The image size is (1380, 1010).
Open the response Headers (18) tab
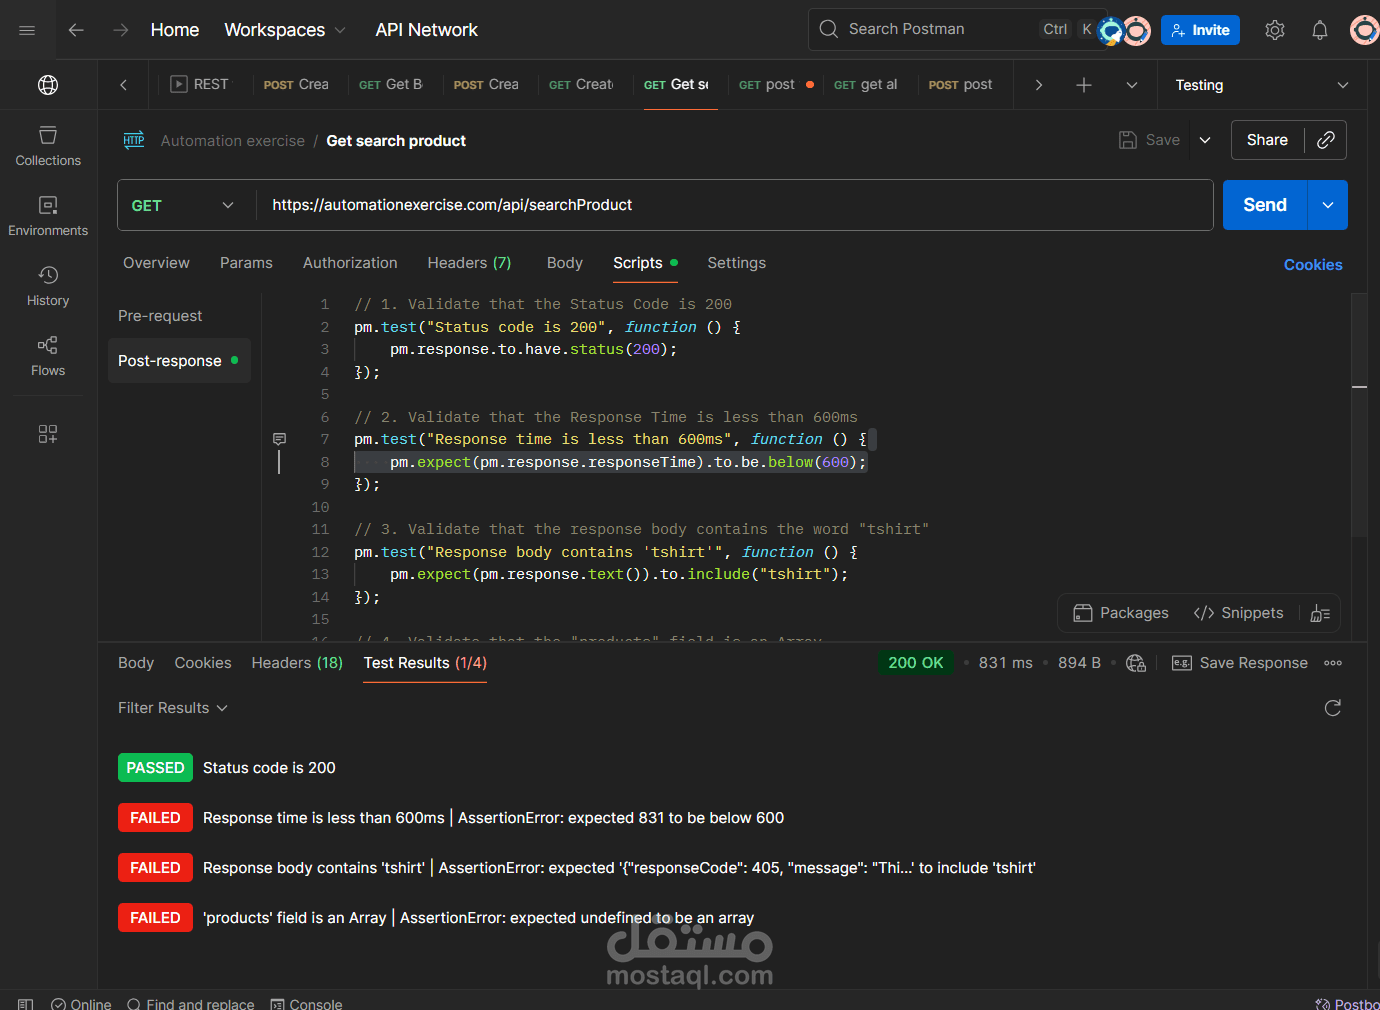click(x=297, y=663)
